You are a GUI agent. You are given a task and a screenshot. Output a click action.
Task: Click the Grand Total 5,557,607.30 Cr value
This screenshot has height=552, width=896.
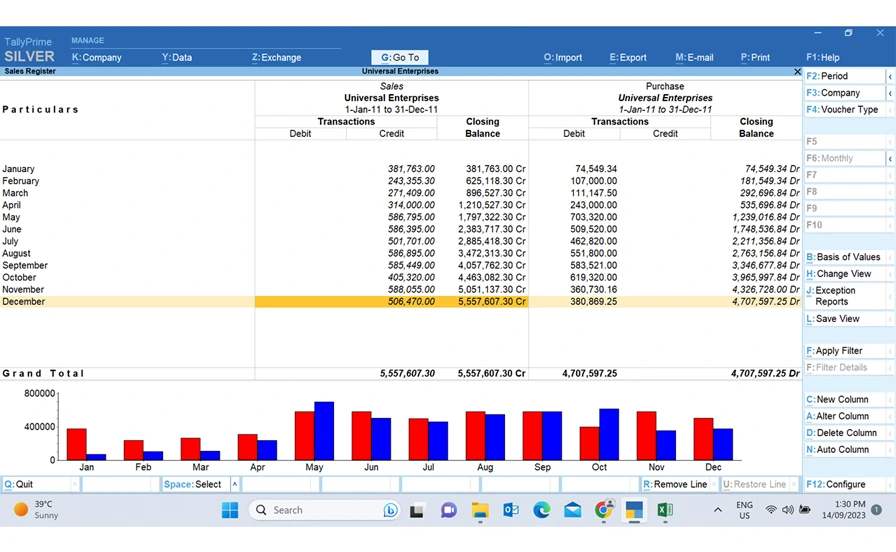pyautogui.click(x=491, y=374)
